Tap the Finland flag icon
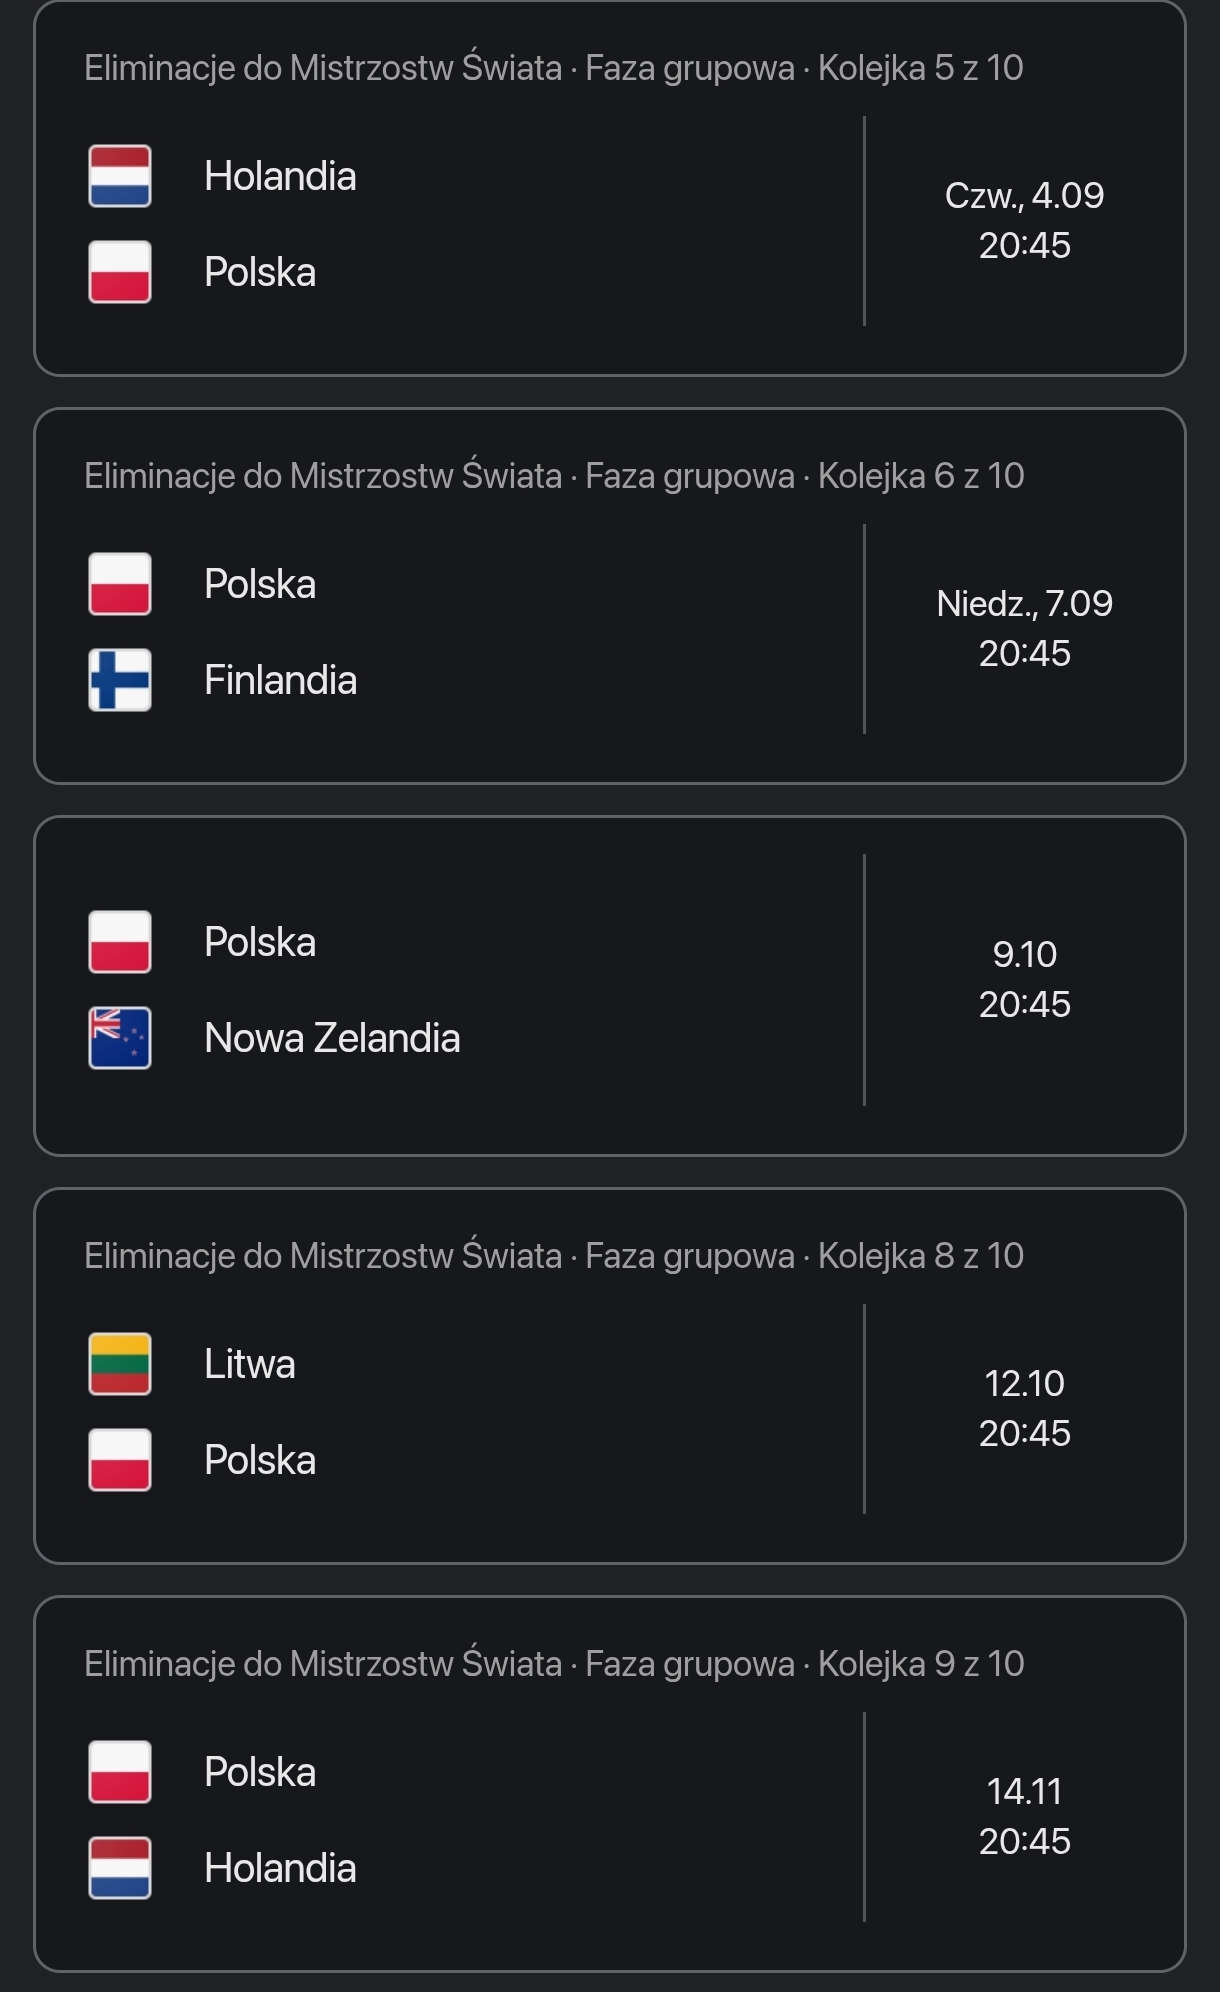This screenshot has width=1220, height=1992. tap(120, 680)
